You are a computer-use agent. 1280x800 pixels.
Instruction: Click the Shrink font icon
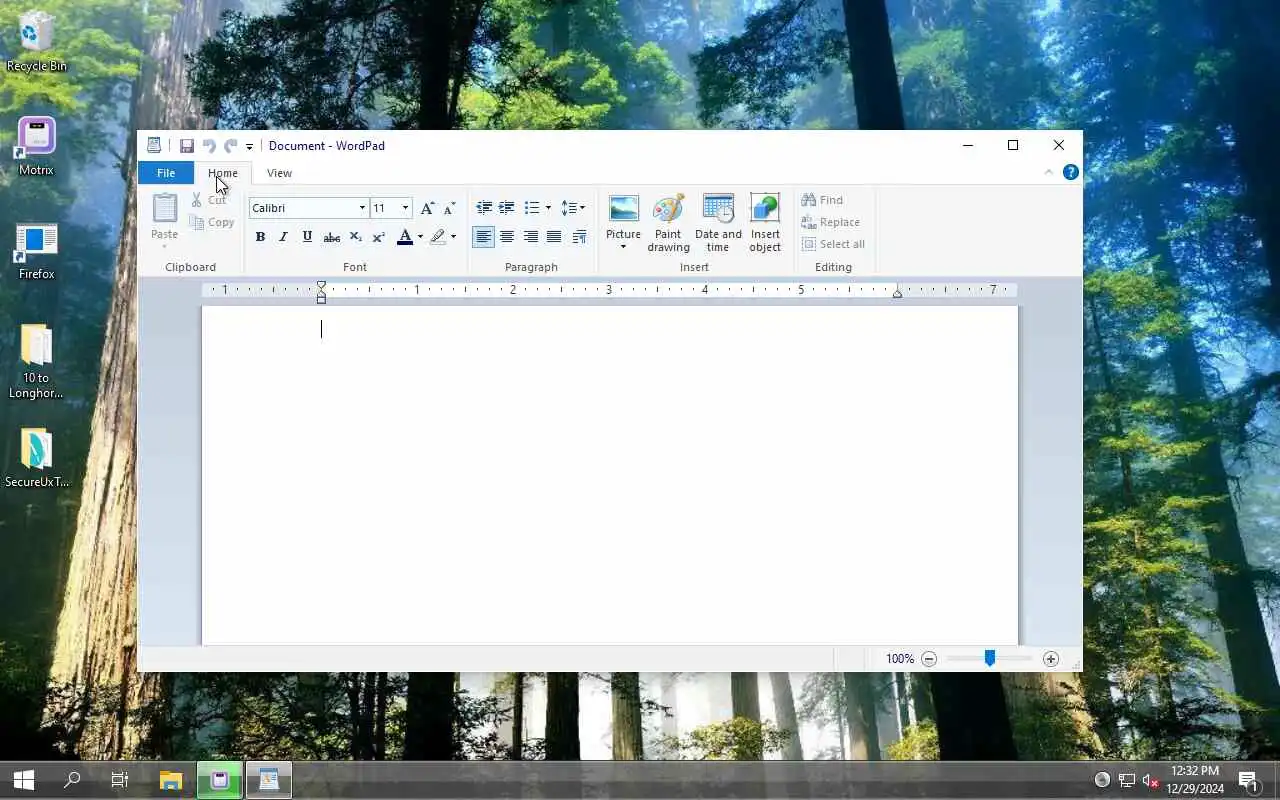pyautogui.click(x=449, y=208)
